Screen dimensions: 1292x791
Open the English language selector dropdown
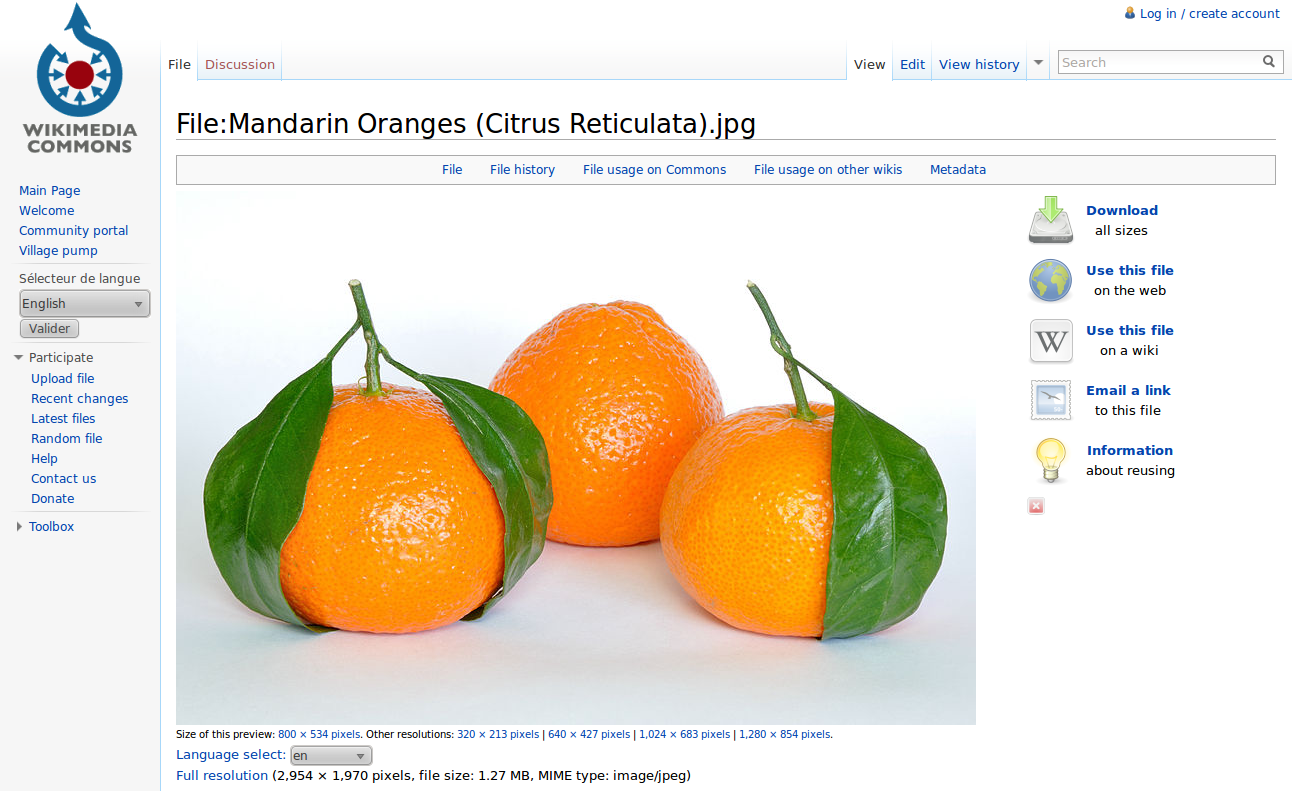pos(85,304)
